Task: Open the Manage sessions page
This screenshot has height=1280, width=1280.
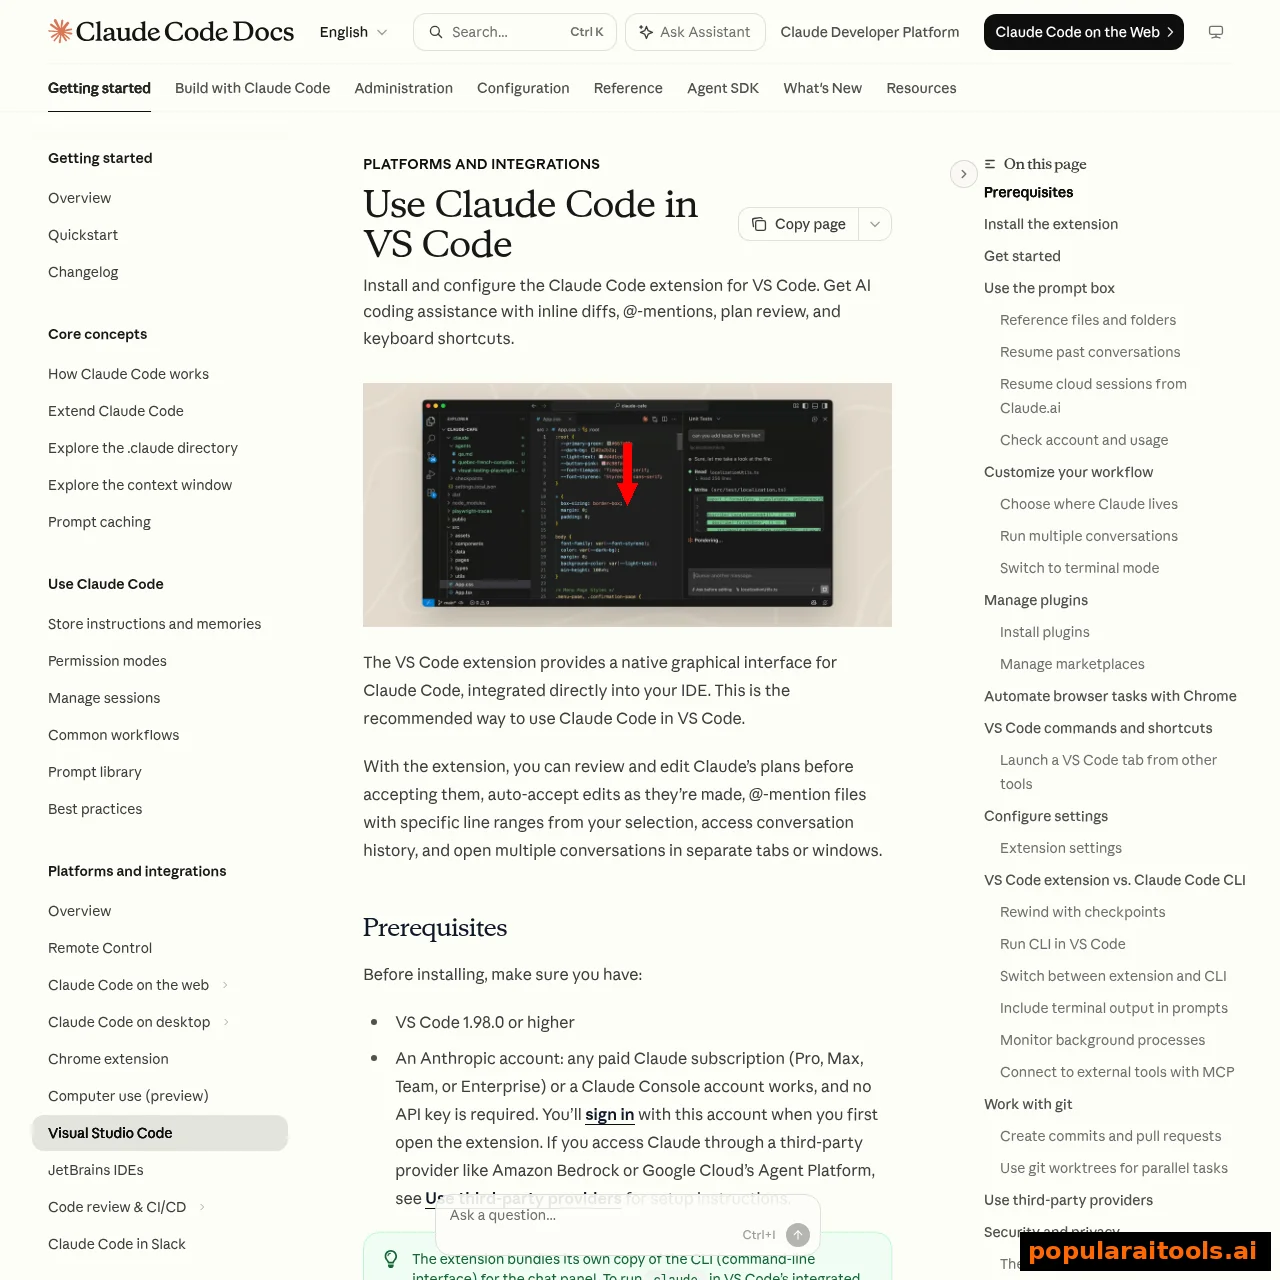Action: [104, 698]
